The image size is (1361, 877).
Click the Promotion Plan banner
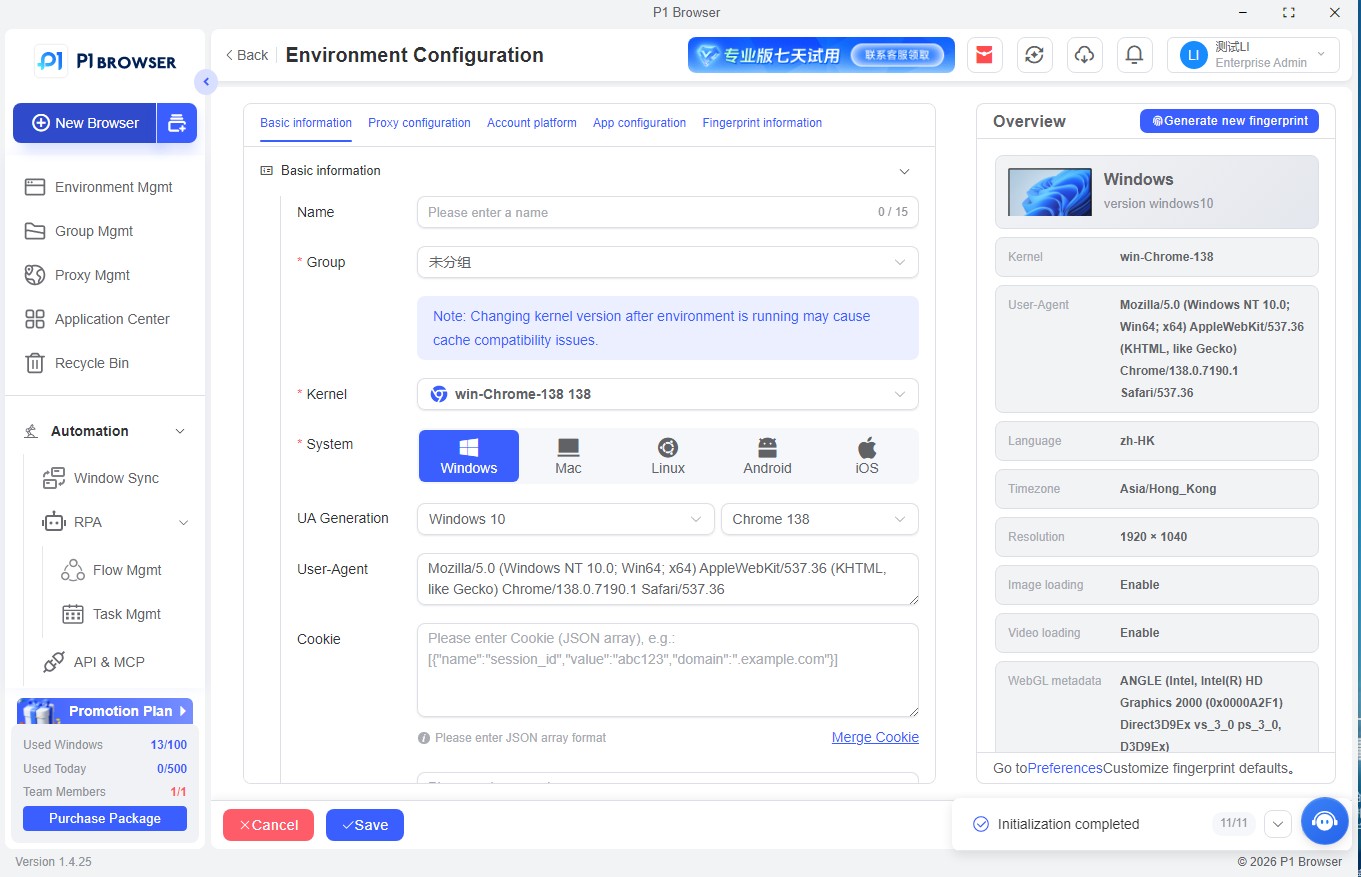(x=105, y=711)
